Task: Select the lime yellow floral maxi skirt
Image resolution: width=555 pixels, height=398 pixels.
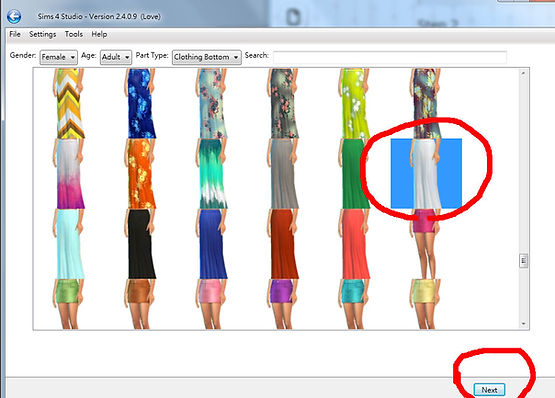Action: tap(354, 103)
